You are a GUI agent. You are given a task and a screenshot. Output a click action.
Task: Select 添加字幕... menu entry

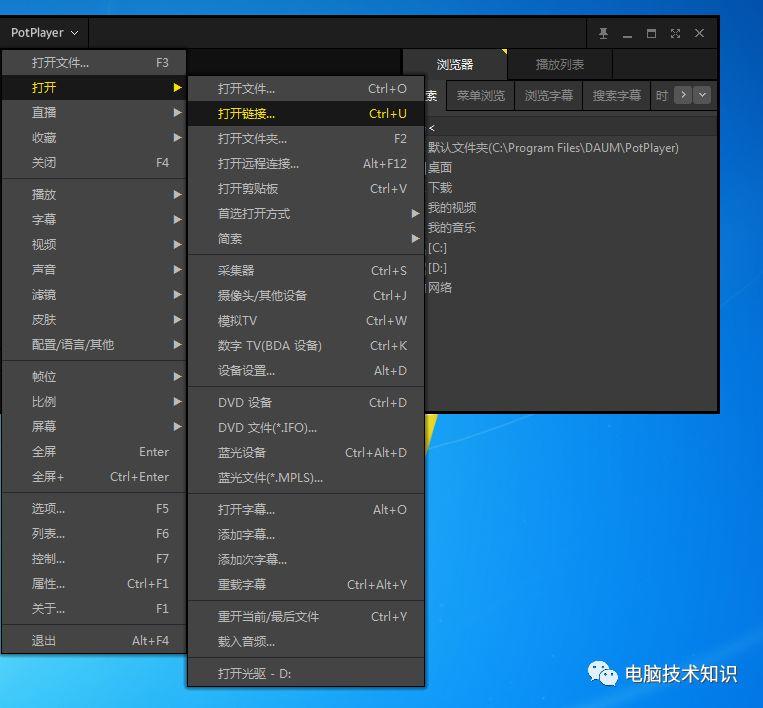(306, 535)
